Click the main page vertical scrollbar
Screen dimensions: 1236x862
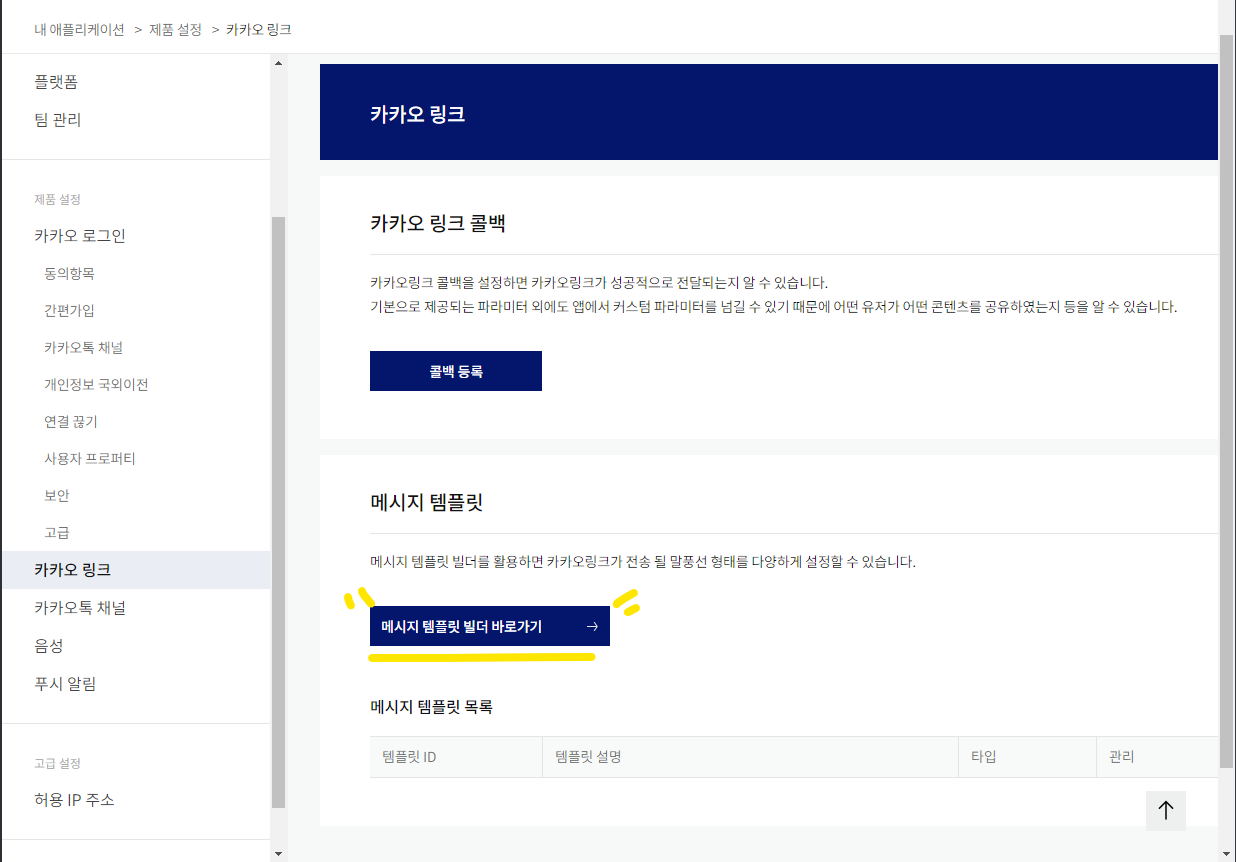[1226, 400]
